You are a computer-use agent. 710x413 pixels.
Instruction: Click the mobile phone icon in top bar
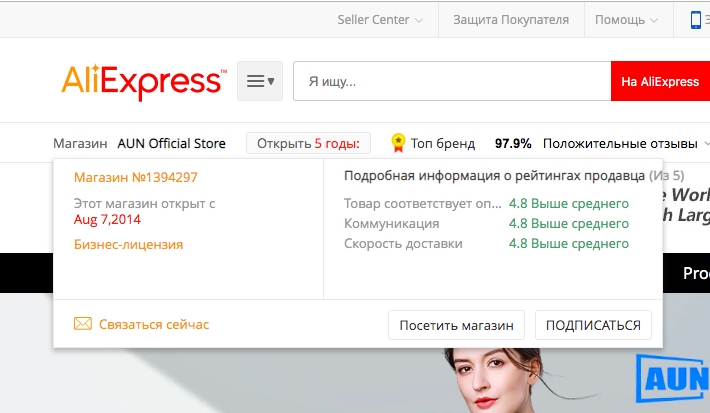coord(696,20)
